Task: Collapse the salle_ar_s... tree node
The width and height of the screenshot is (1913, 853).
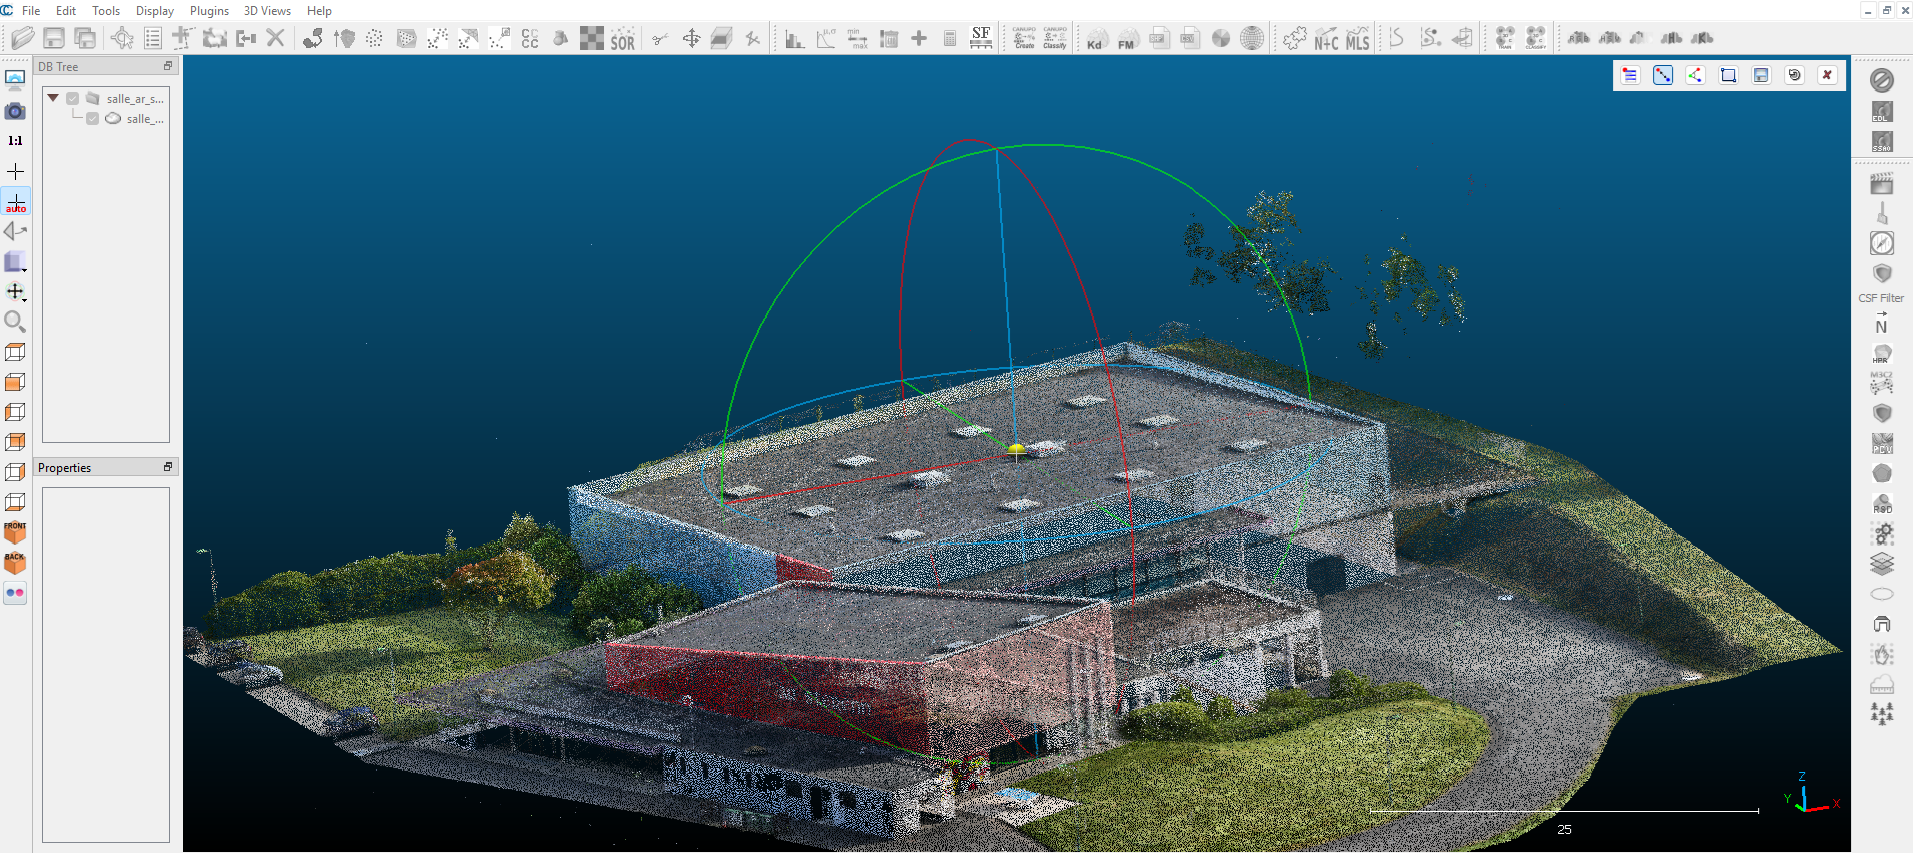Action: [53, 98]
